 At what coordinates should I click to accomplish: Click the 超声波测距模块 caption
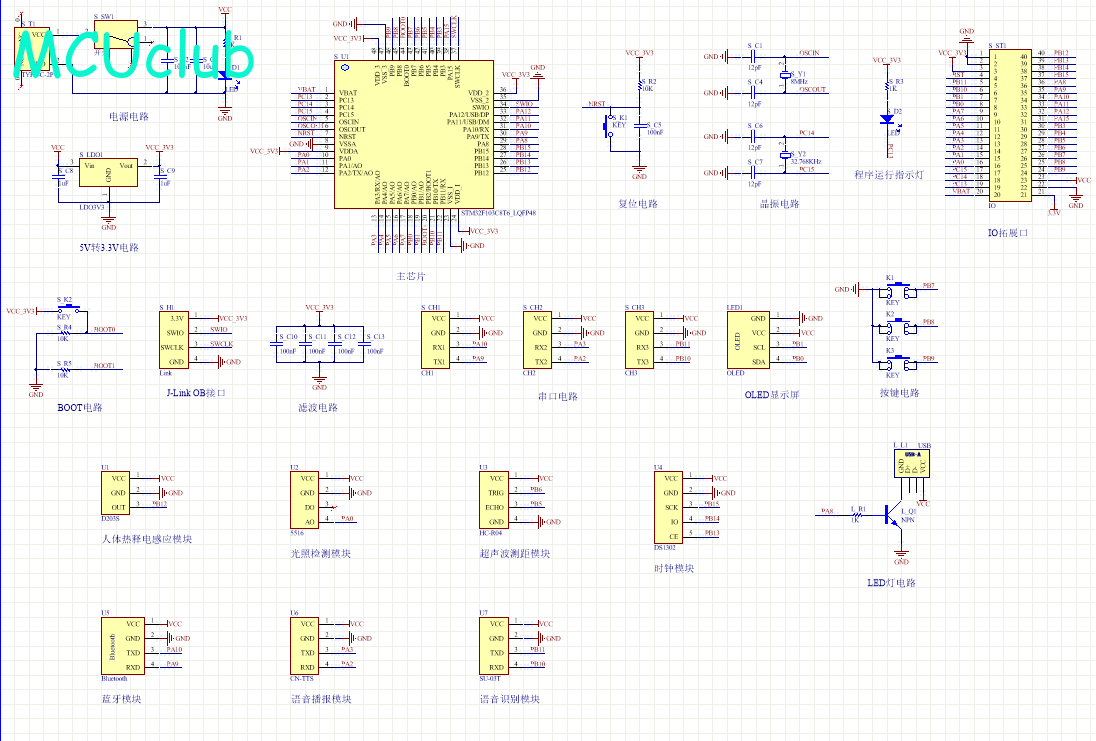tap(514, 553)
